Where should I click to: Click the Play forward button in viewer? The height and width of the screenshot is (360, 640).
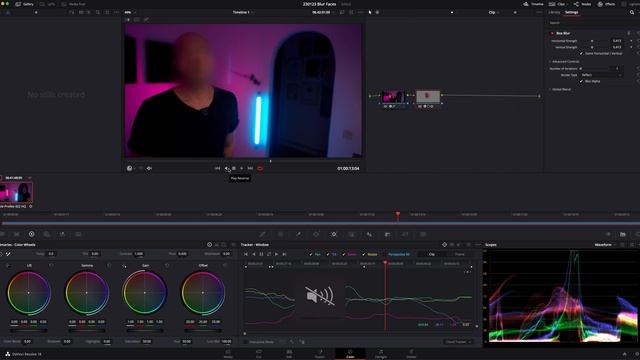(242, 168)
